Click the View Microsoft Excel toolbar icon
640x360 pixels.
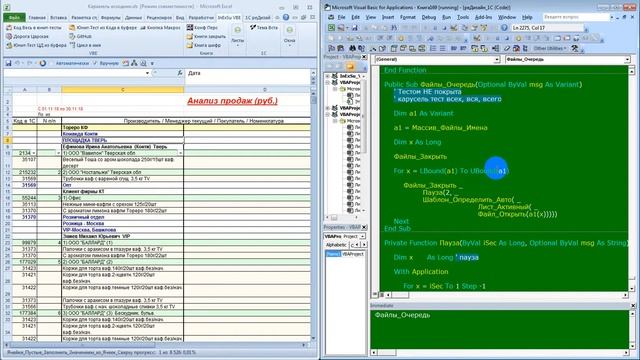pos(331,28)
